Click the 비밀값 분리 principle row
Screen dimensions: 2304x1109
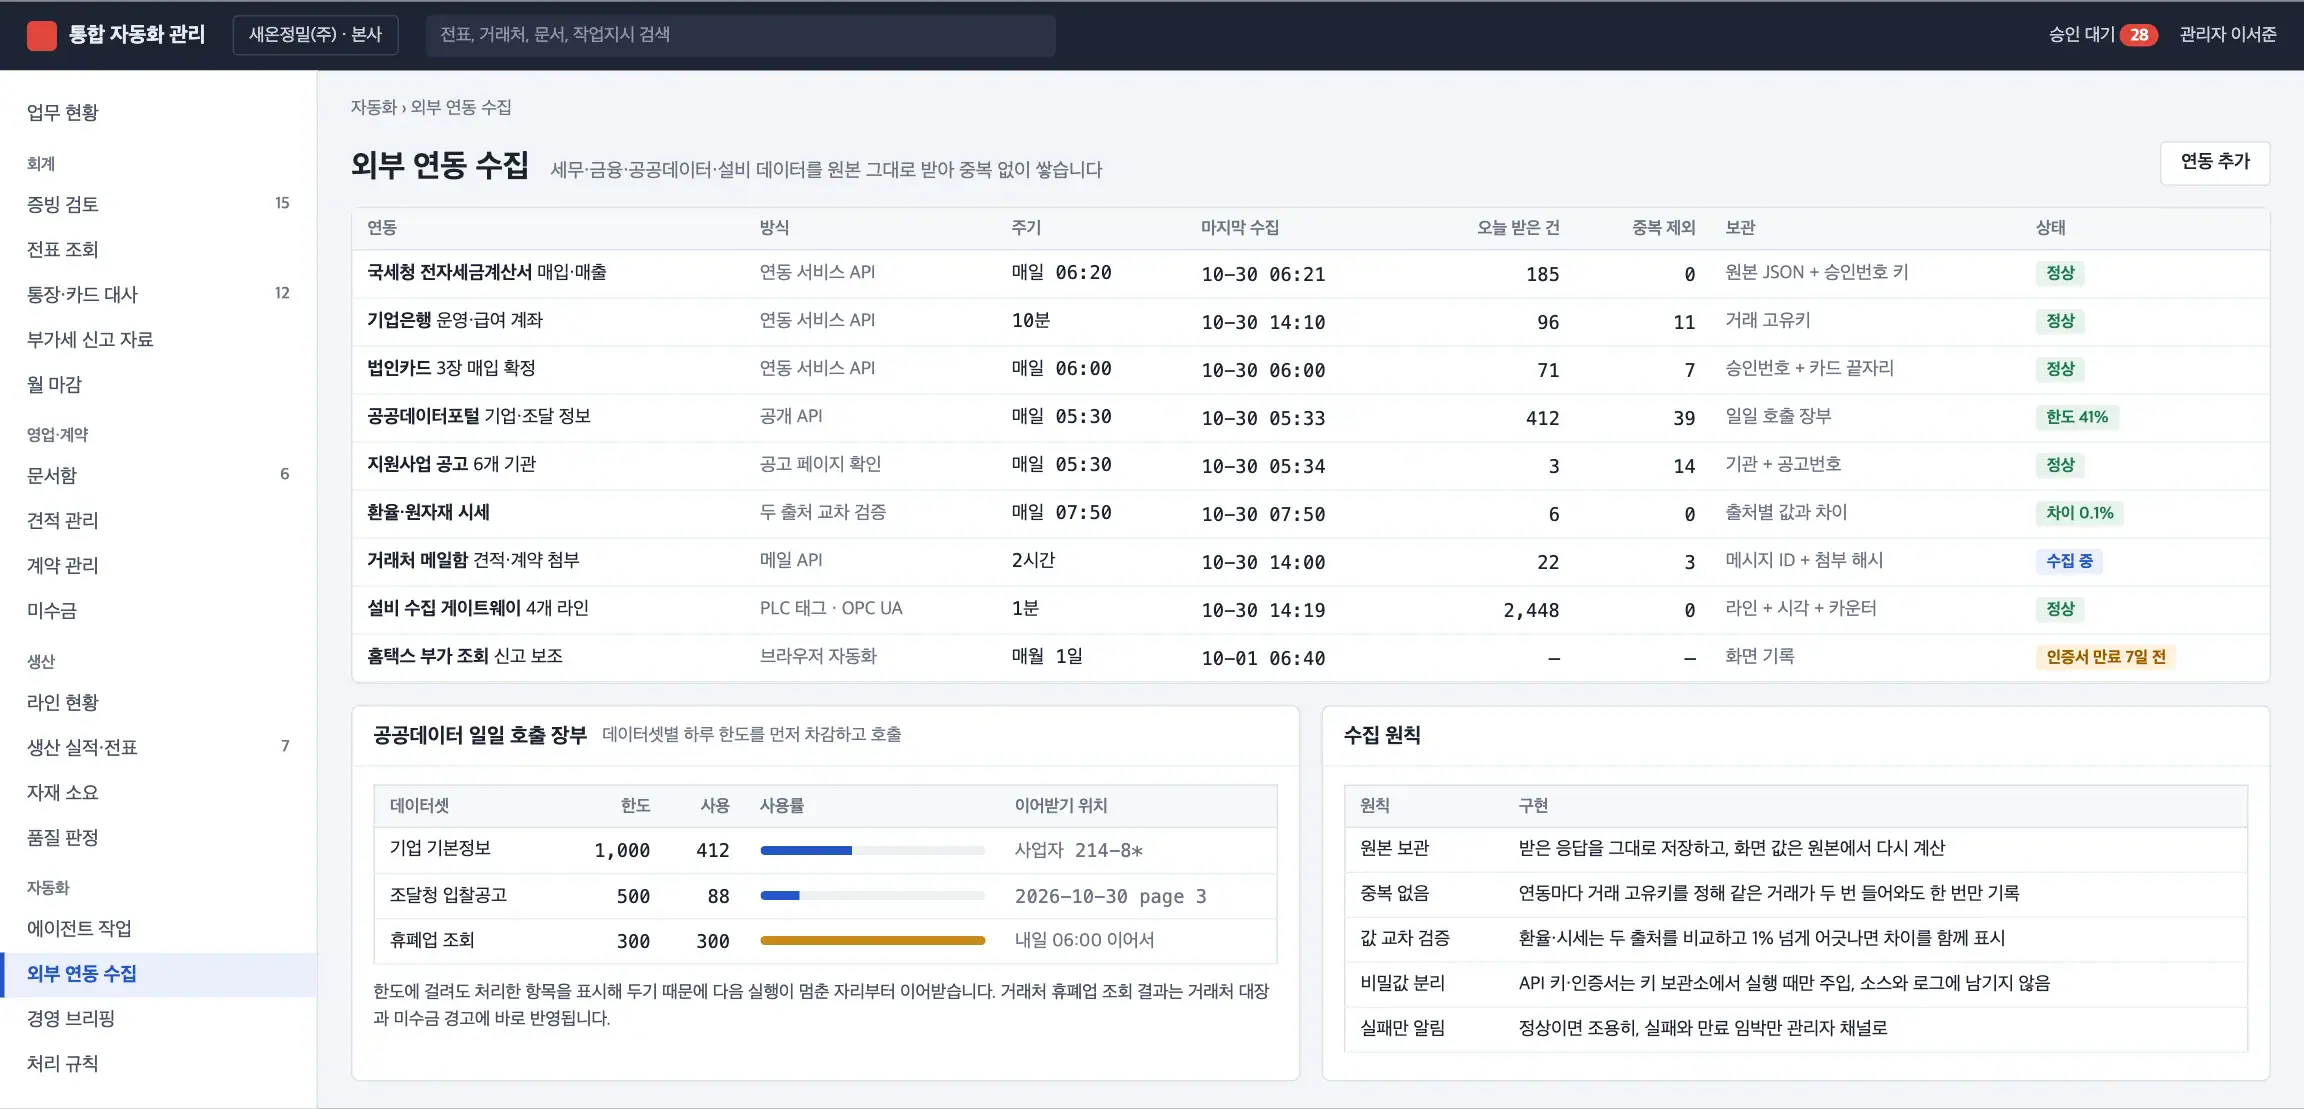pyautogui.click(x=1796, y=983)
